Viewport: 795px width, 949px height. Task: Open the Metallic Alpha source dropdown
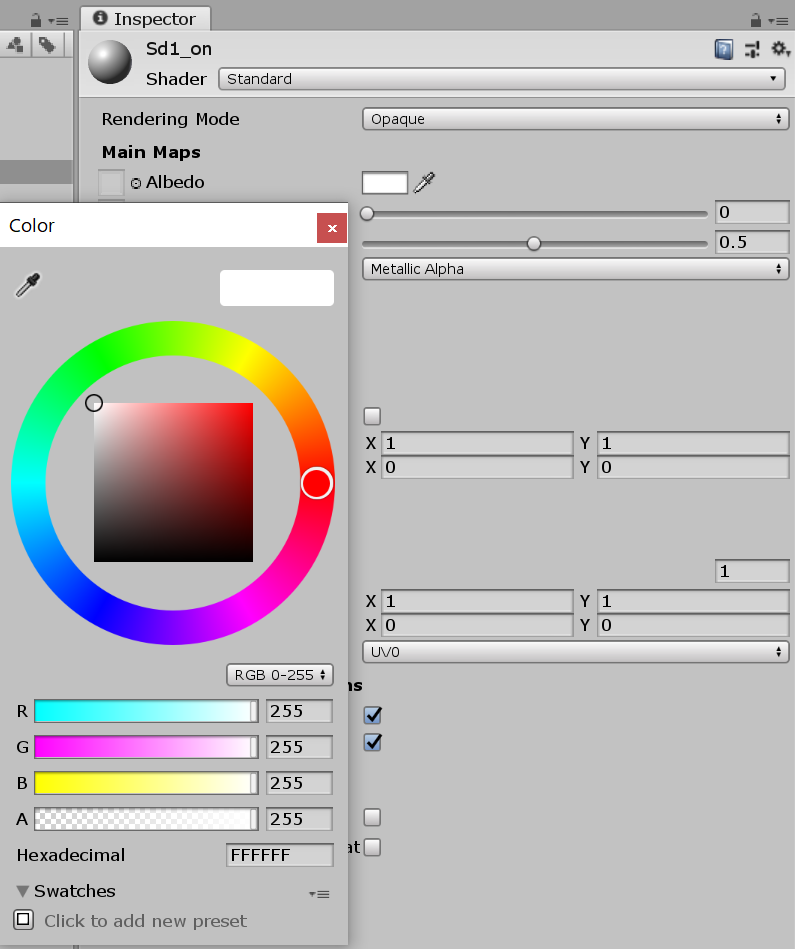click(x=575, y=269)
